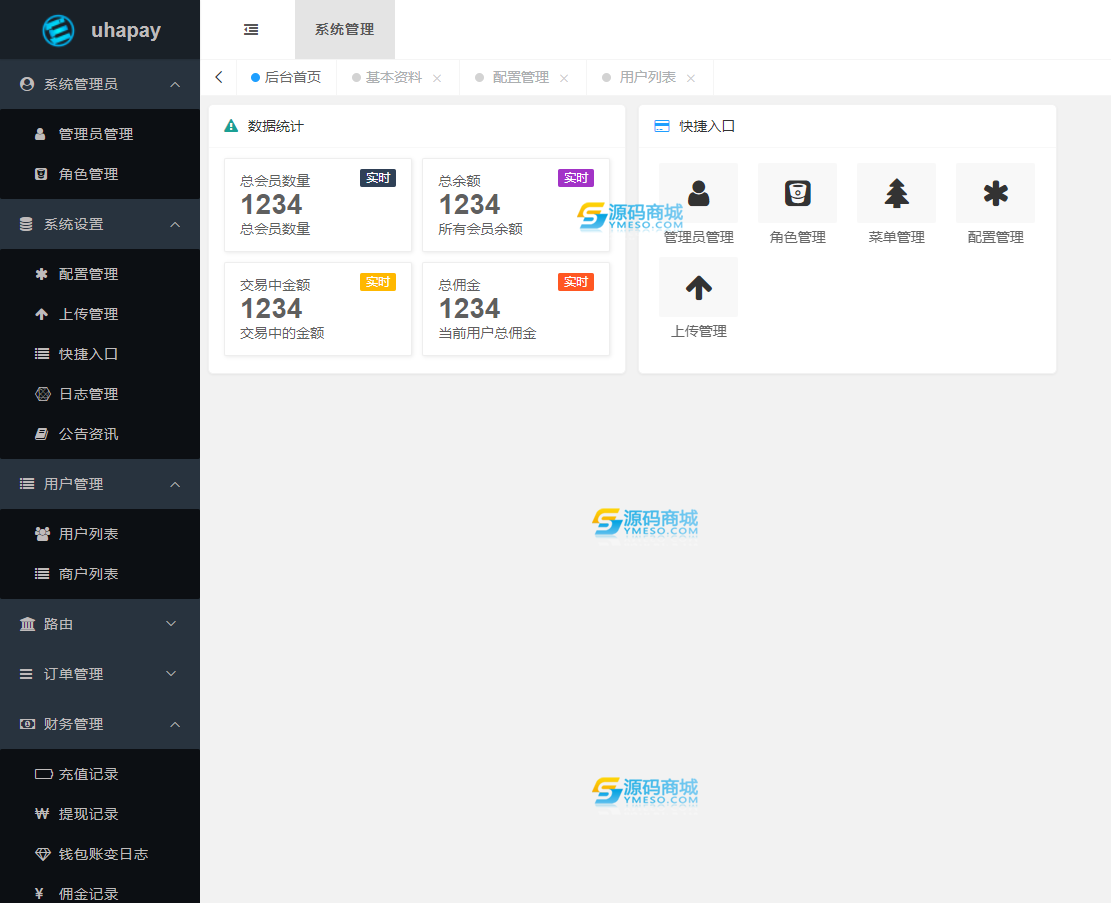Open the 管理员管理 quick-entry person icon

(698, 193)
